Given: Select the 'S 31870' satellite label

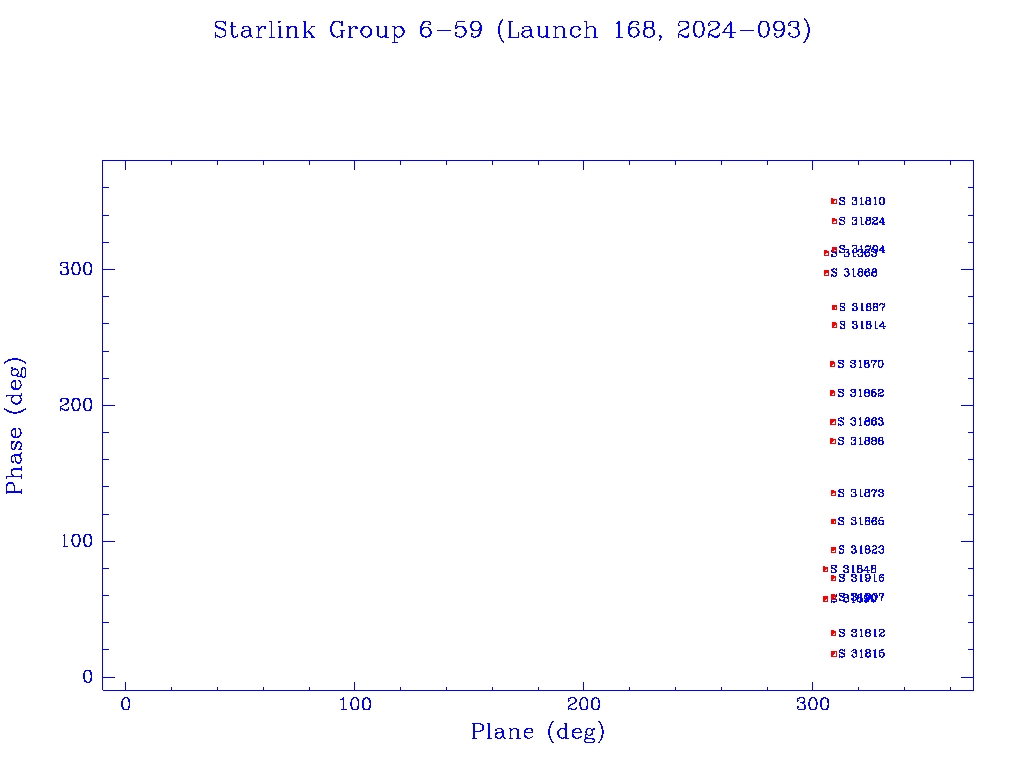Looking at the screenshot, I should (x=861, y=364).
